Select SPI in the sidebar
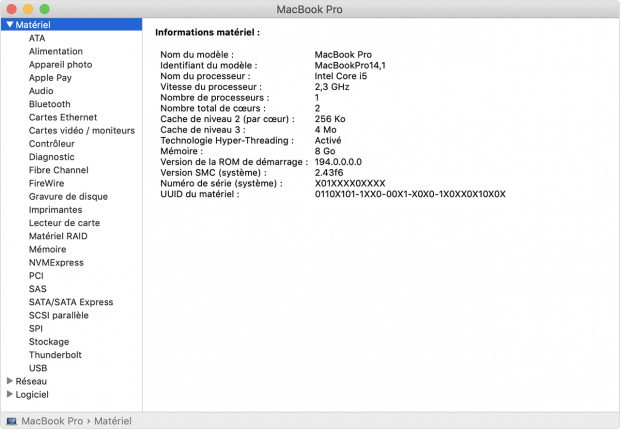This screenshot has height=429, width=620. click(x=36, y=329)
